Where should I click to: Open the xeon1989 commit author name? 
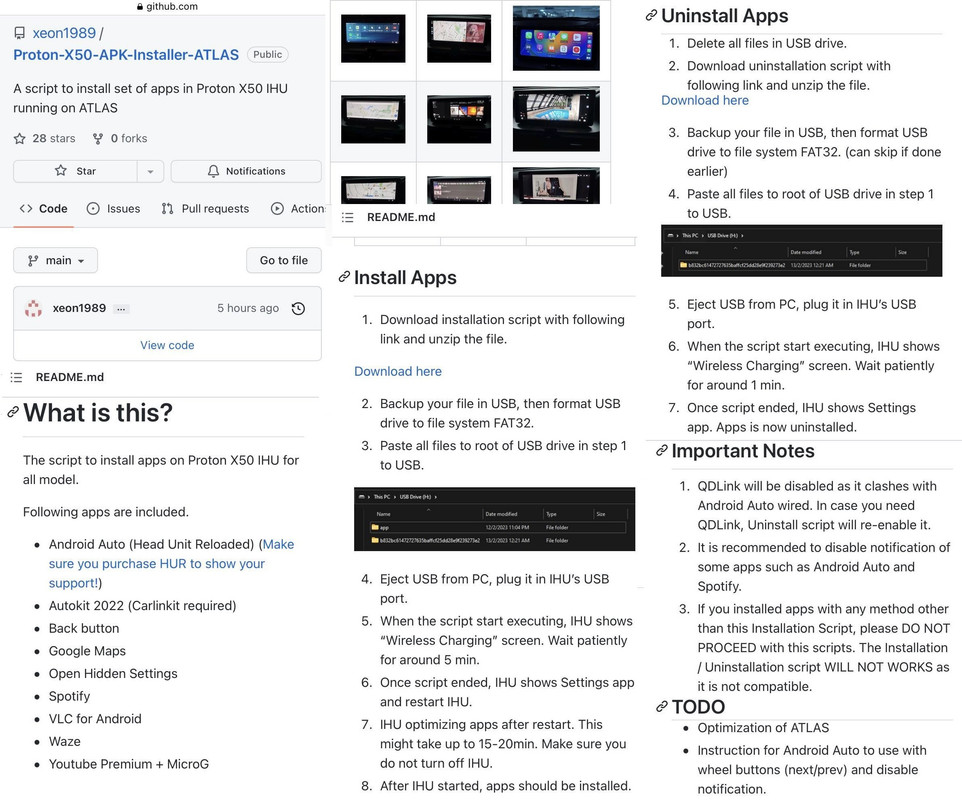(79, 308)
